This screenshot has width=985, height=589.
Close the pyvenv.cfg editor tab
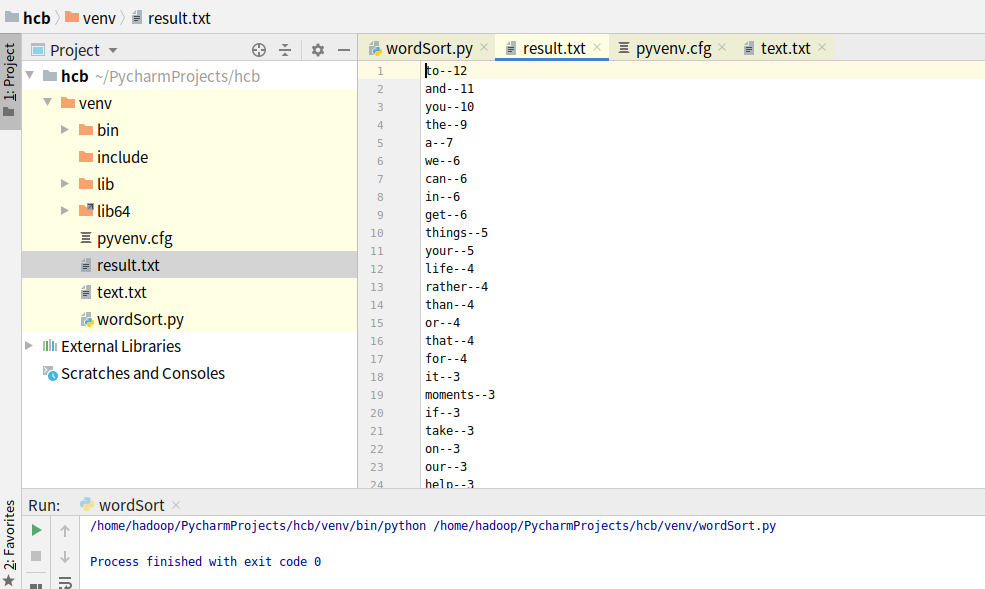coord(722,47)
